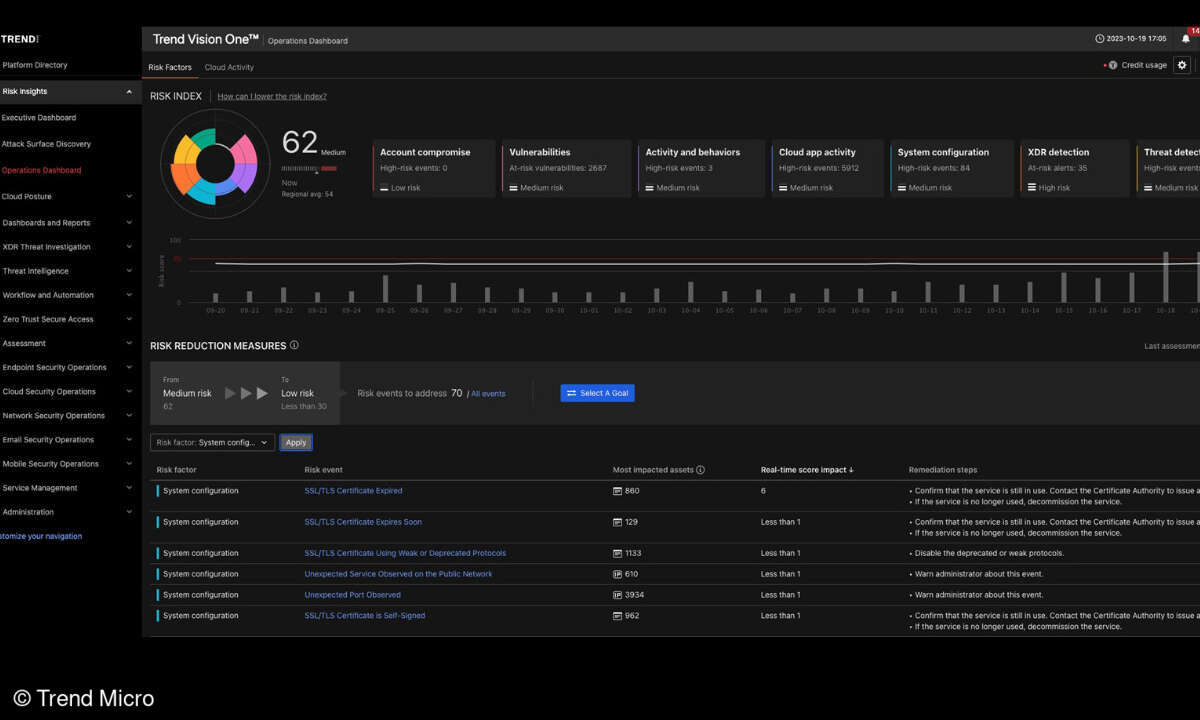Open Executive Dashboard in sidebar
The width and height of the screenshot is (1200, 720).
pos(39,118)
